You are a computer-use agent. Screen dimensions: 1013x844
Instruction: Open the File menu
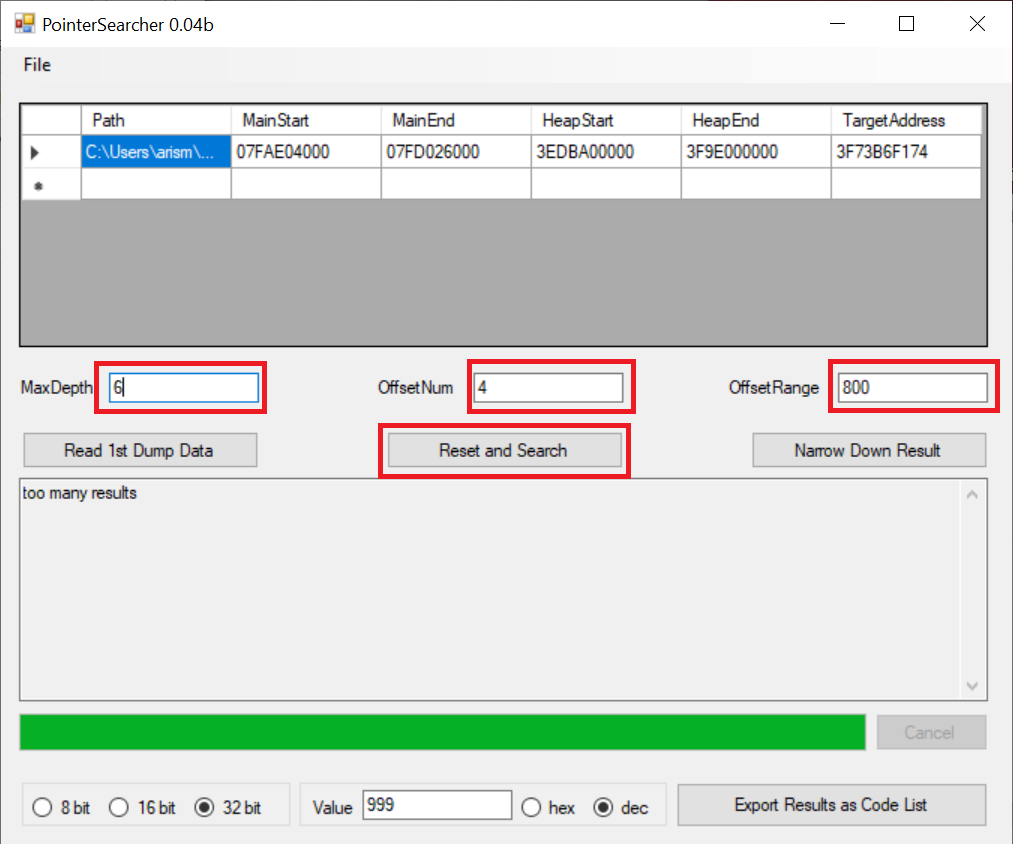37,65
